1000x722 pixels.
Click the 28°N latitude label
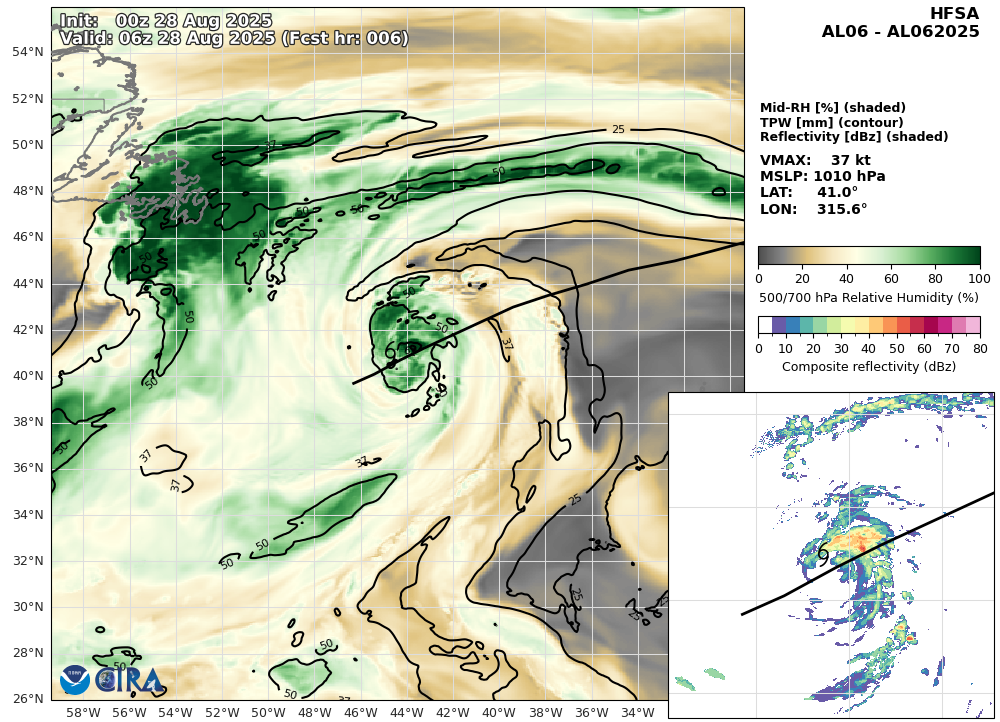(28, 652)
